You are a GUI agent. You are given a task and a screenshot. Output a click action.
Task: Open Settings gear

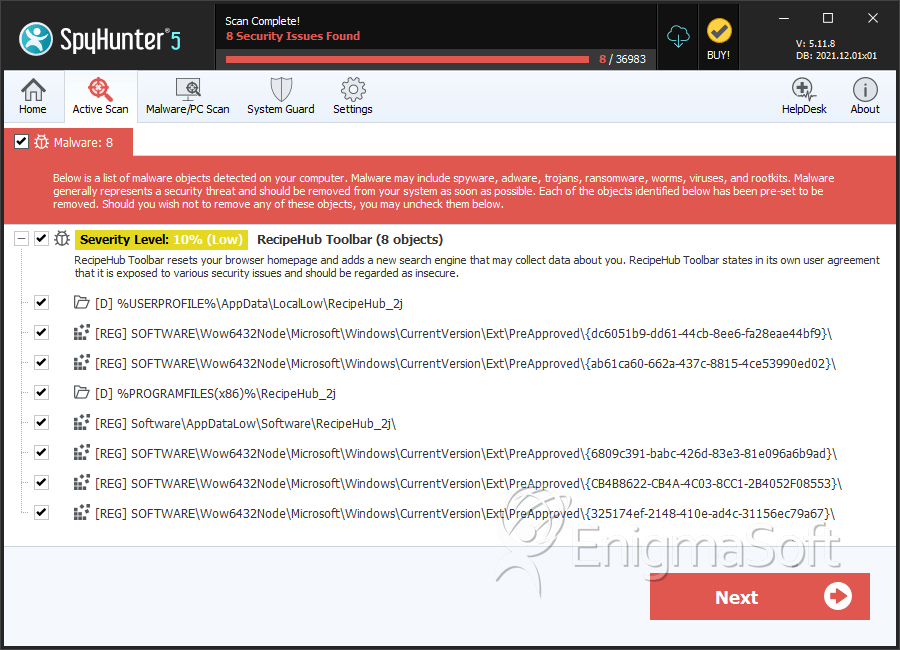point(352,96)
